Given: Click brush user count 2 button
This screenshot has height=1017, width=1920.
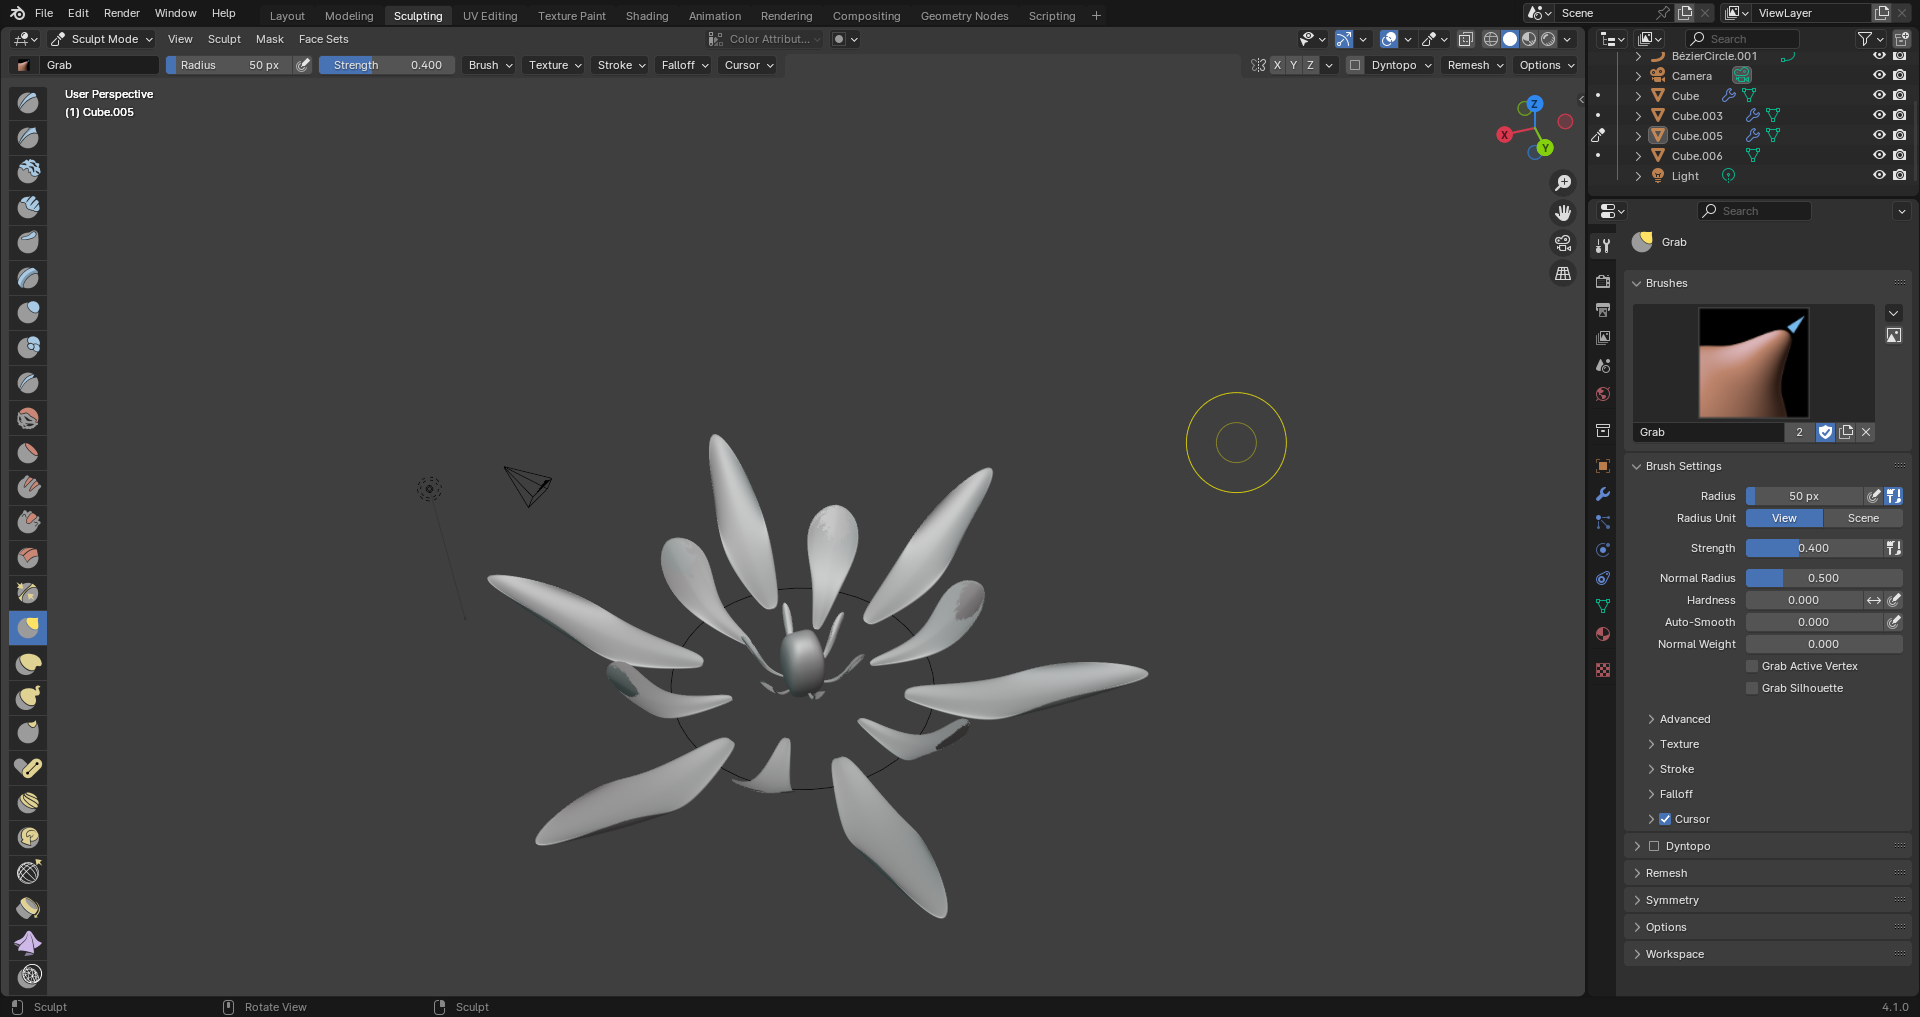Looking at the screenshot, I should 1799,432.
